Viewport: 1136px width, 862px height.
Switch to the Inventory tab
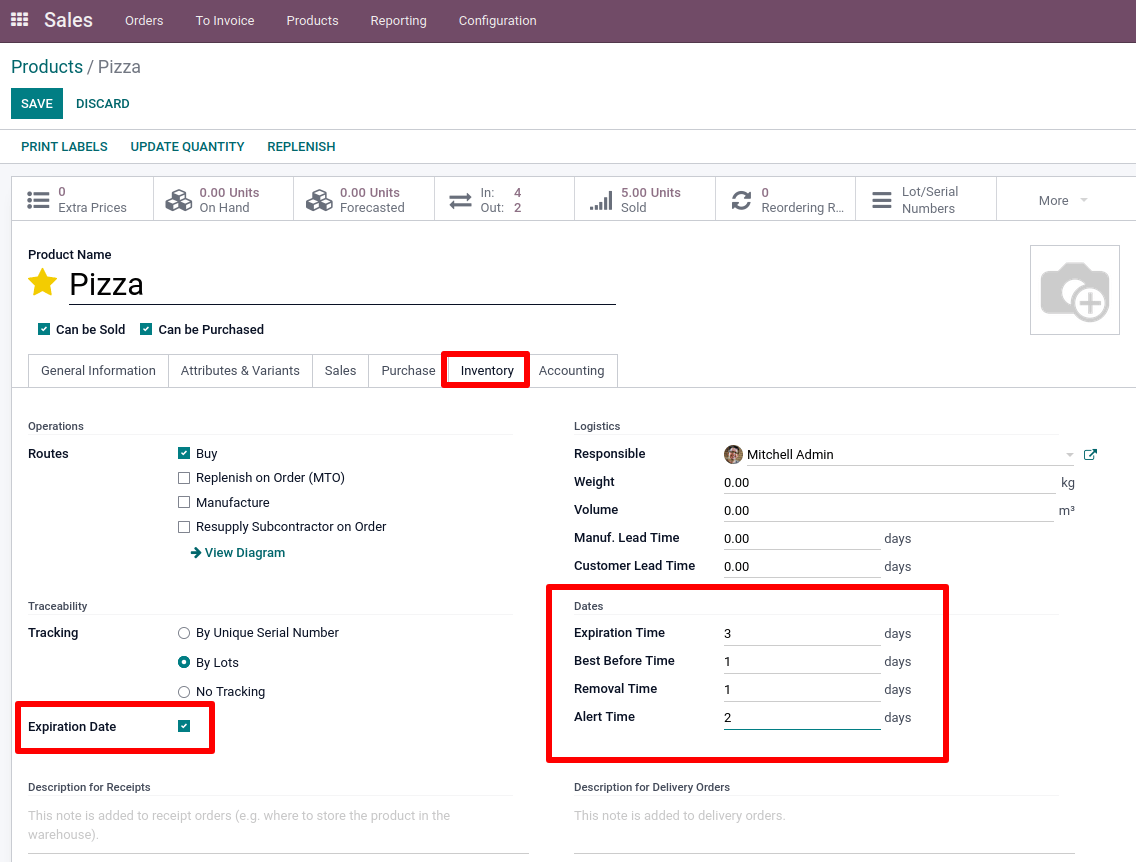tap(487, 370)
